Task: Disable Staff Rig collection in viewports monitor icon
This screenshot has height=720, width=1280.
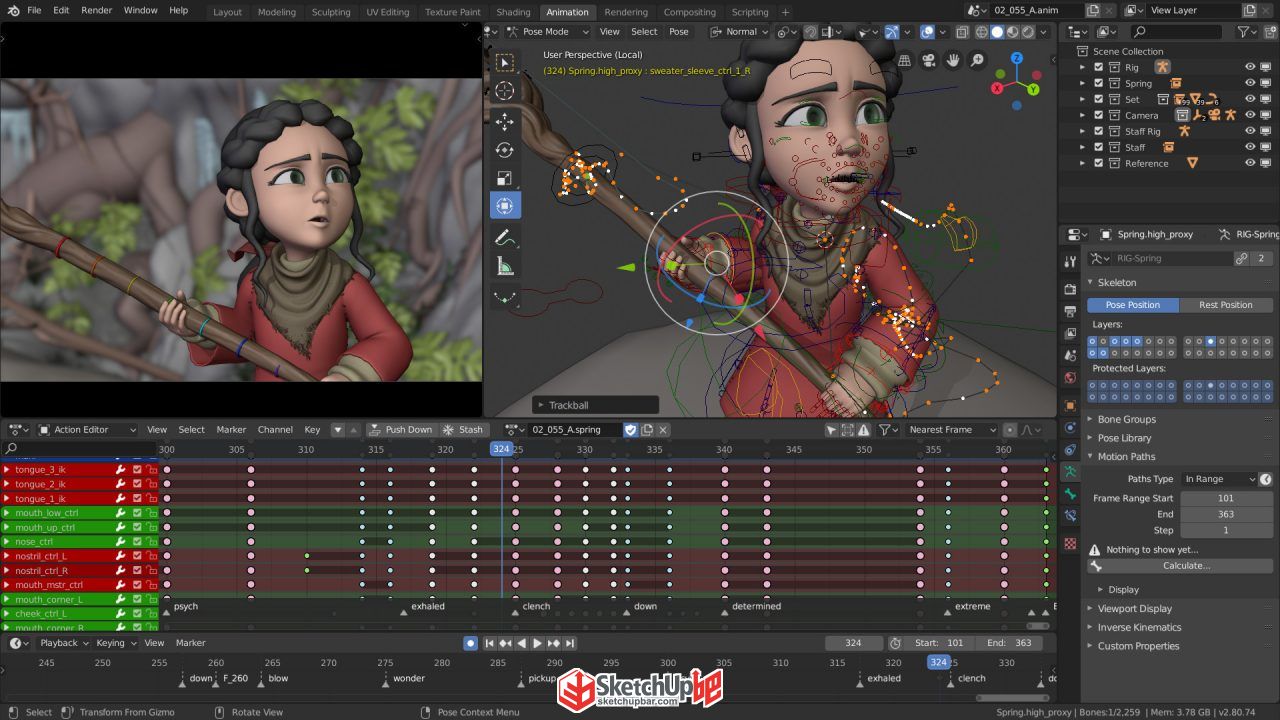Action: click(x=1267, y=131)
